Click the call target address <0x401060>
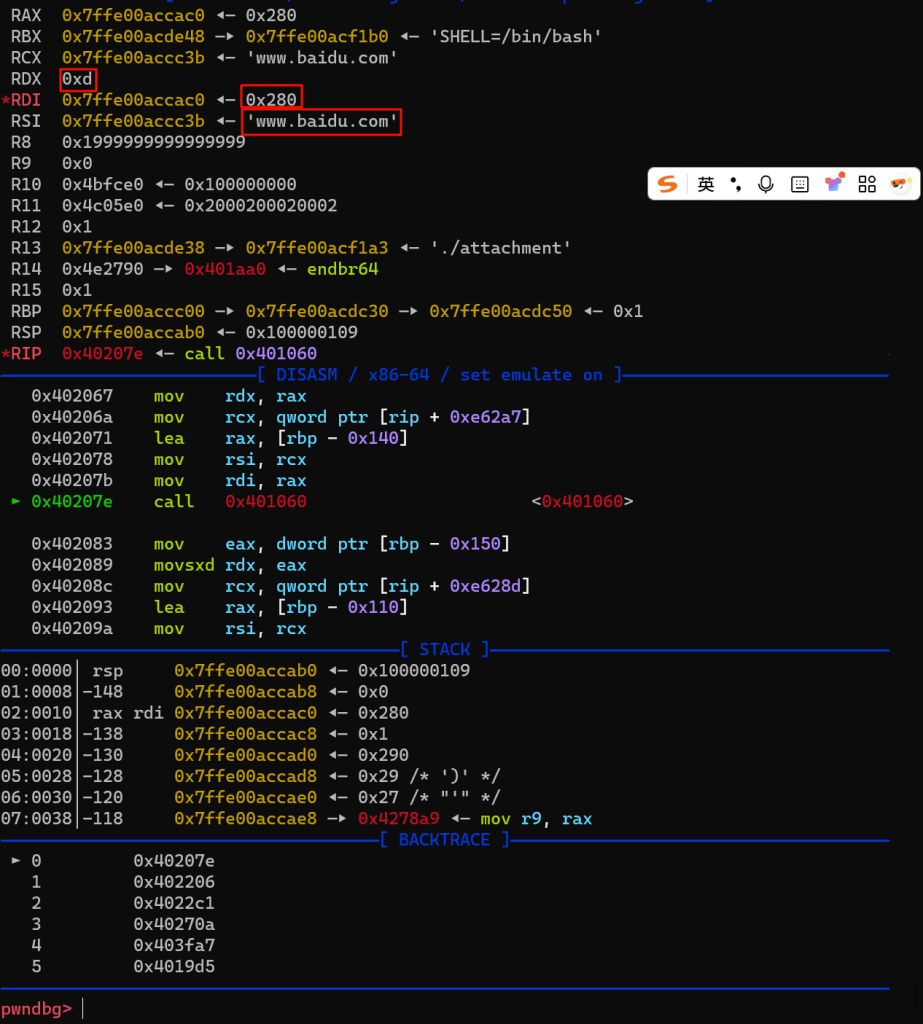This screenshot has width=923, height=1024. point(582,501)
